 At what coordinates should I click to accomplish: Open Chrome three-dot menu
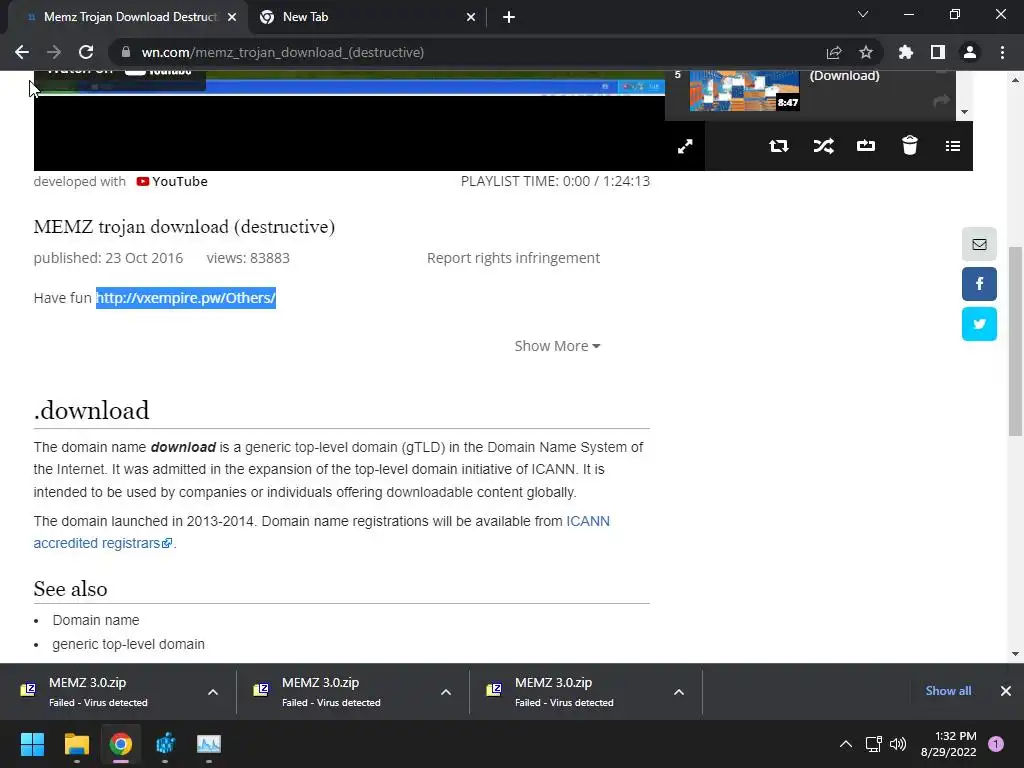coord(1002,52)
